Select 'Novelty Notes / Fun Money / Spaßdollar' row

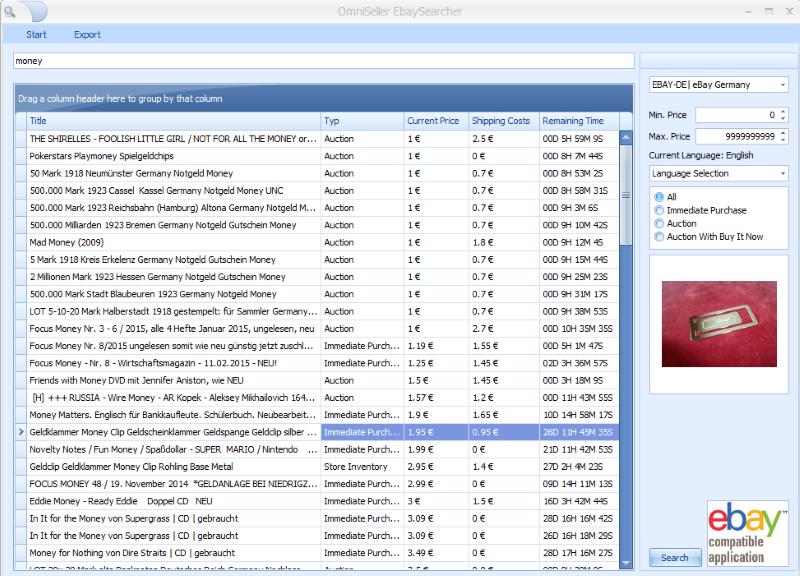(317, 449)
